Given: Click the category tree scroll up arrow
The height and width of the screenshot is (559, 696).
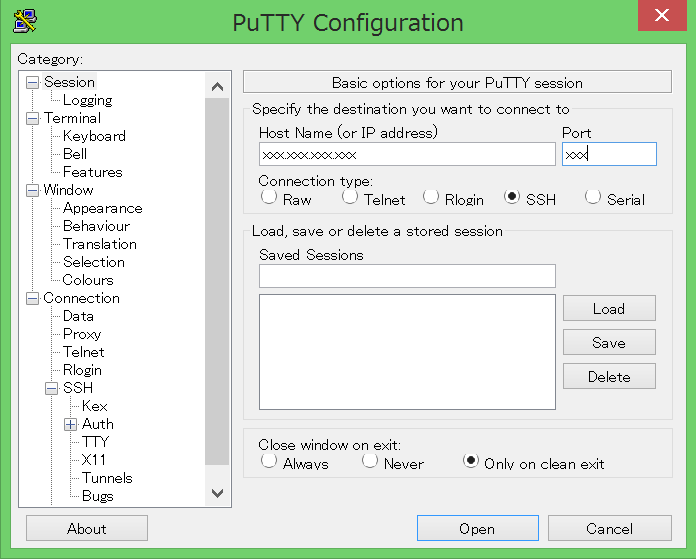Looking at the screenshot, I should click(x=218, y=86).
